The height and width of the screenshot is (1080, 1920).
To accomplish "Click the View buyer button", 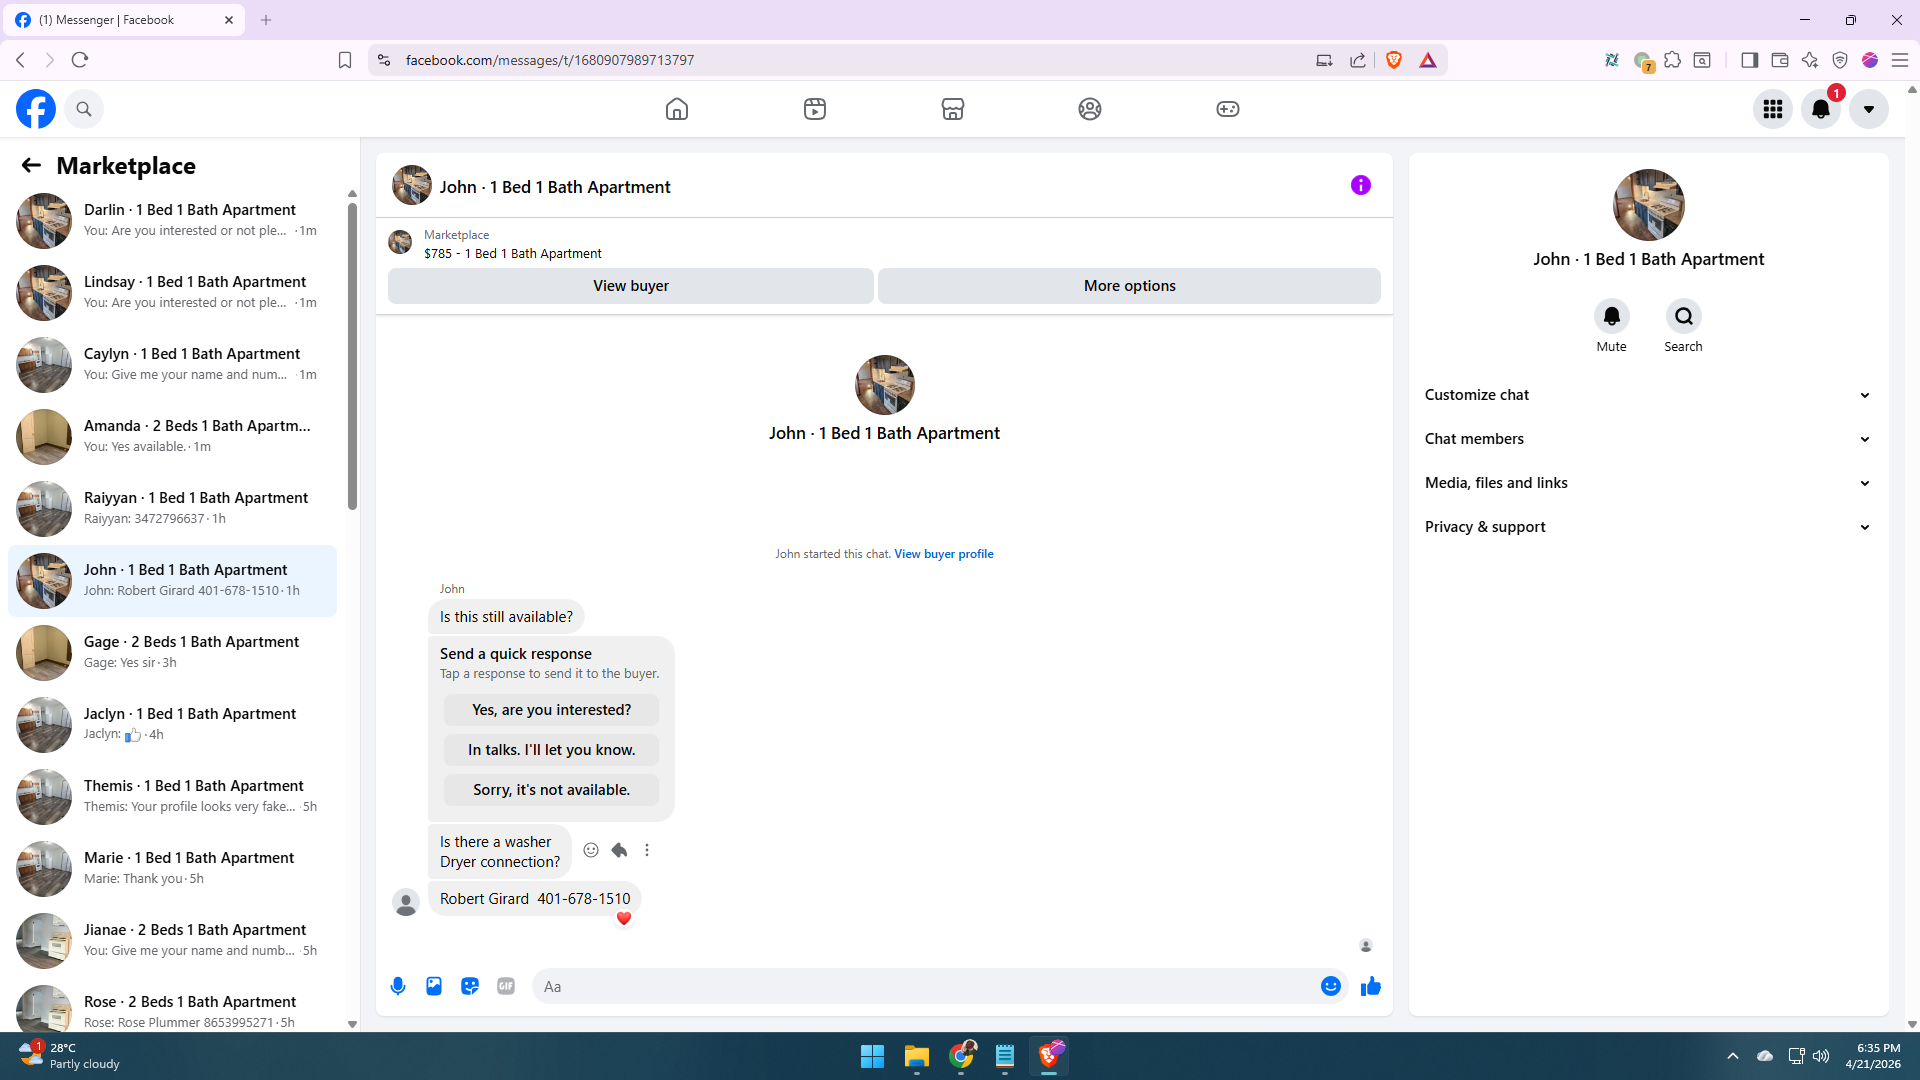I will 630,286.
